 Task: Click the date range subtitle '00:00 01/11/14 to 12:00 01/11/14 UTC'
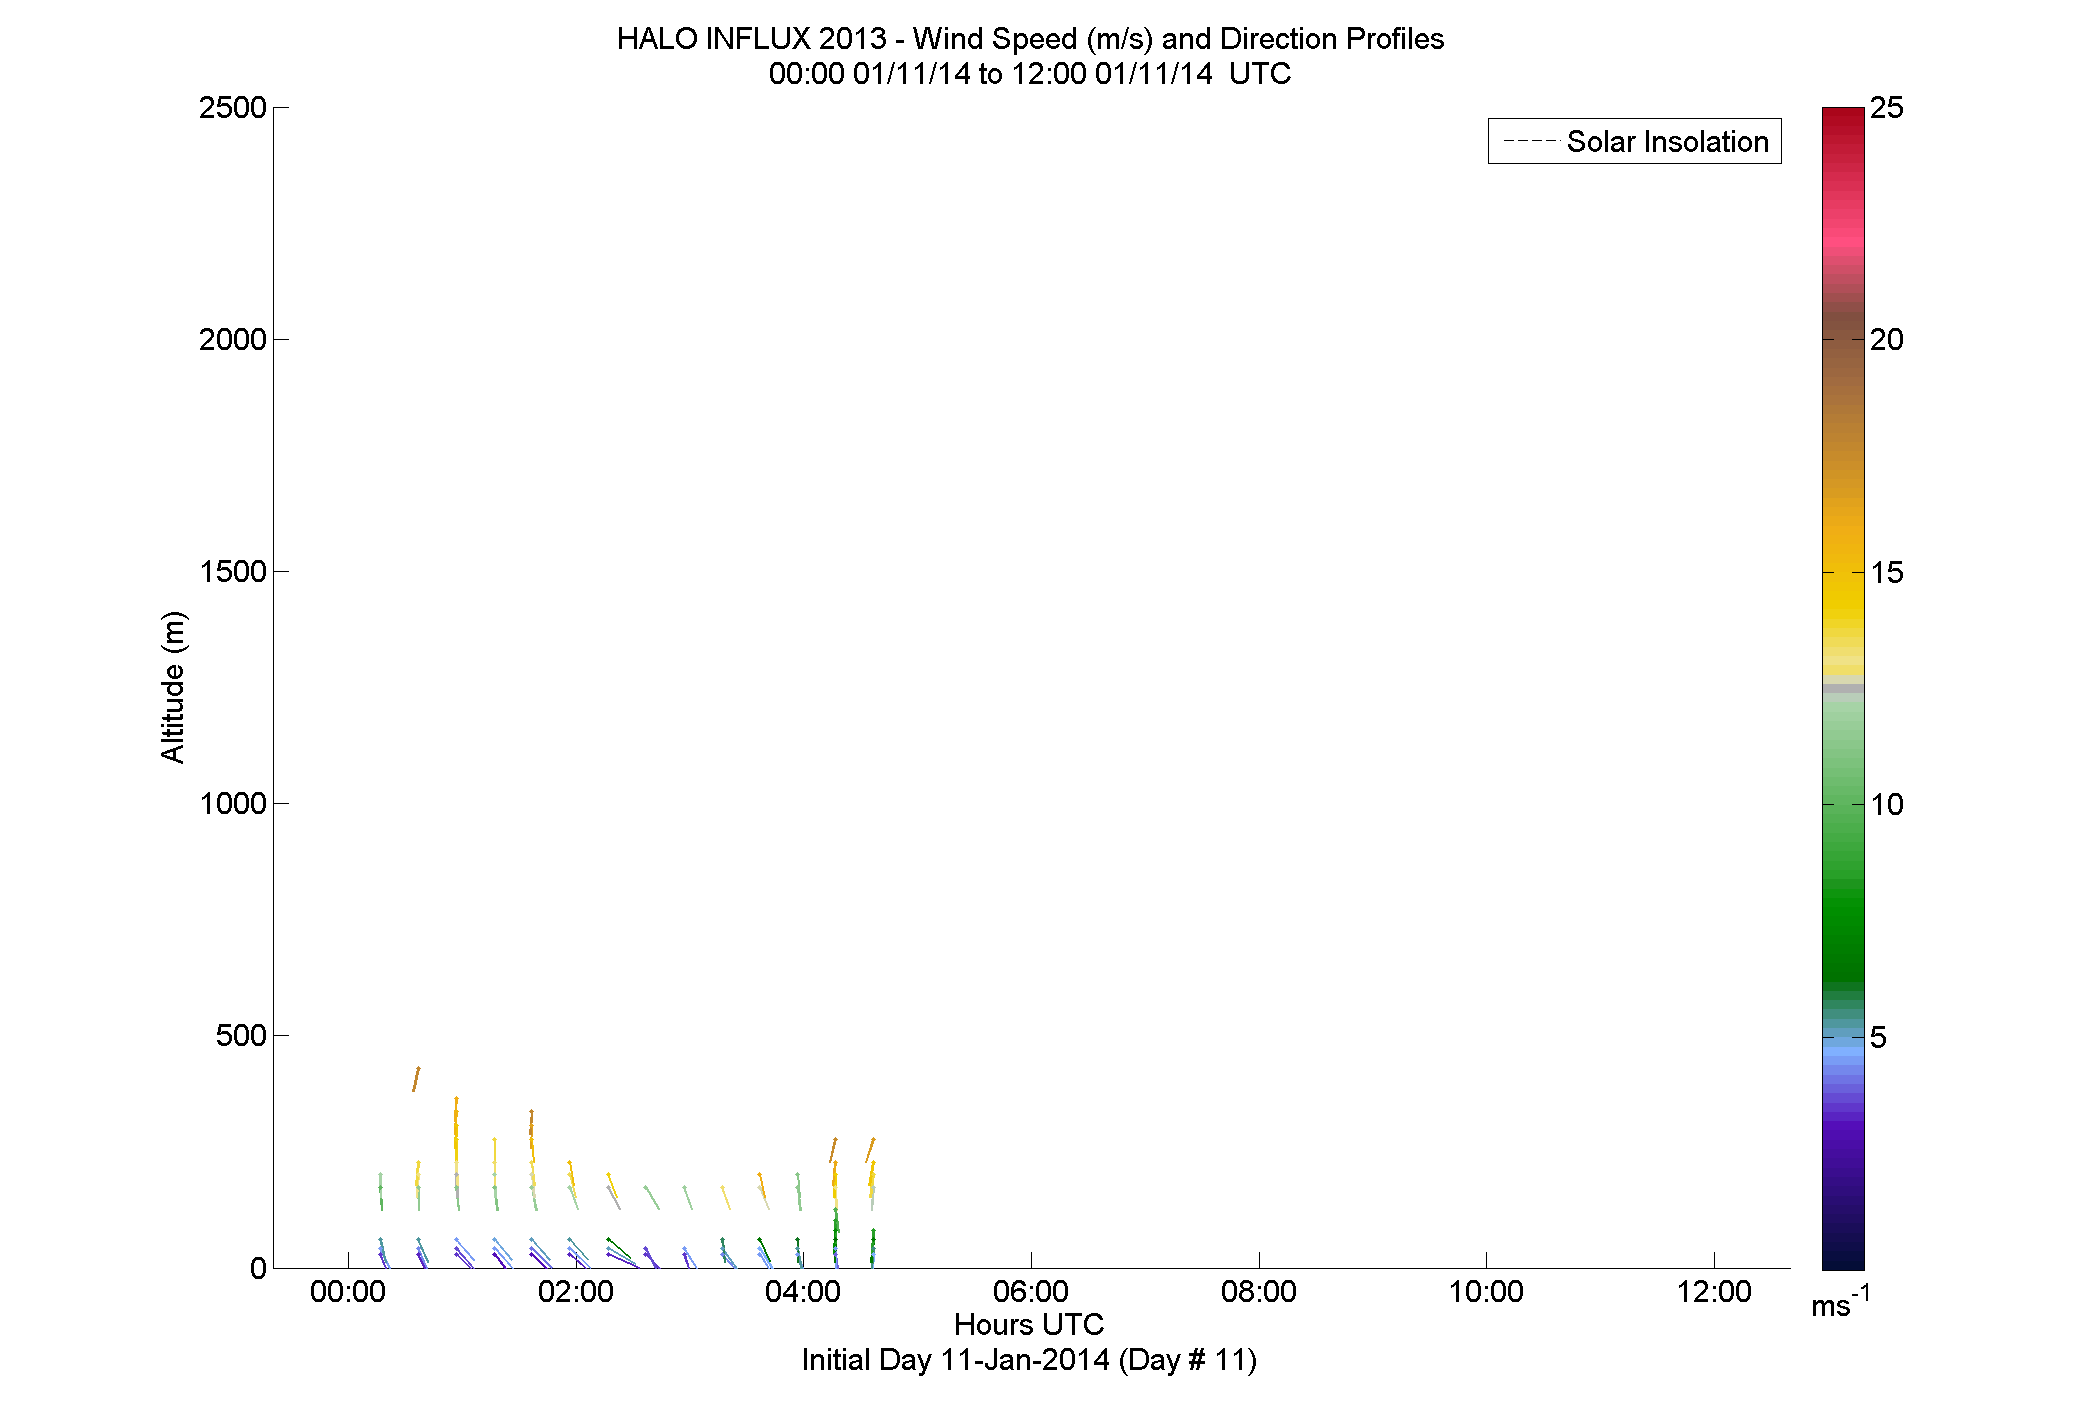1030,74
